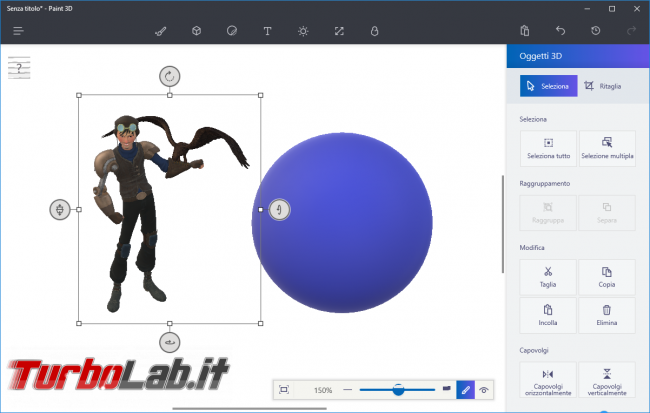Click the Elimina button
The height and width of the screenshot is (413, 650).
607,315
